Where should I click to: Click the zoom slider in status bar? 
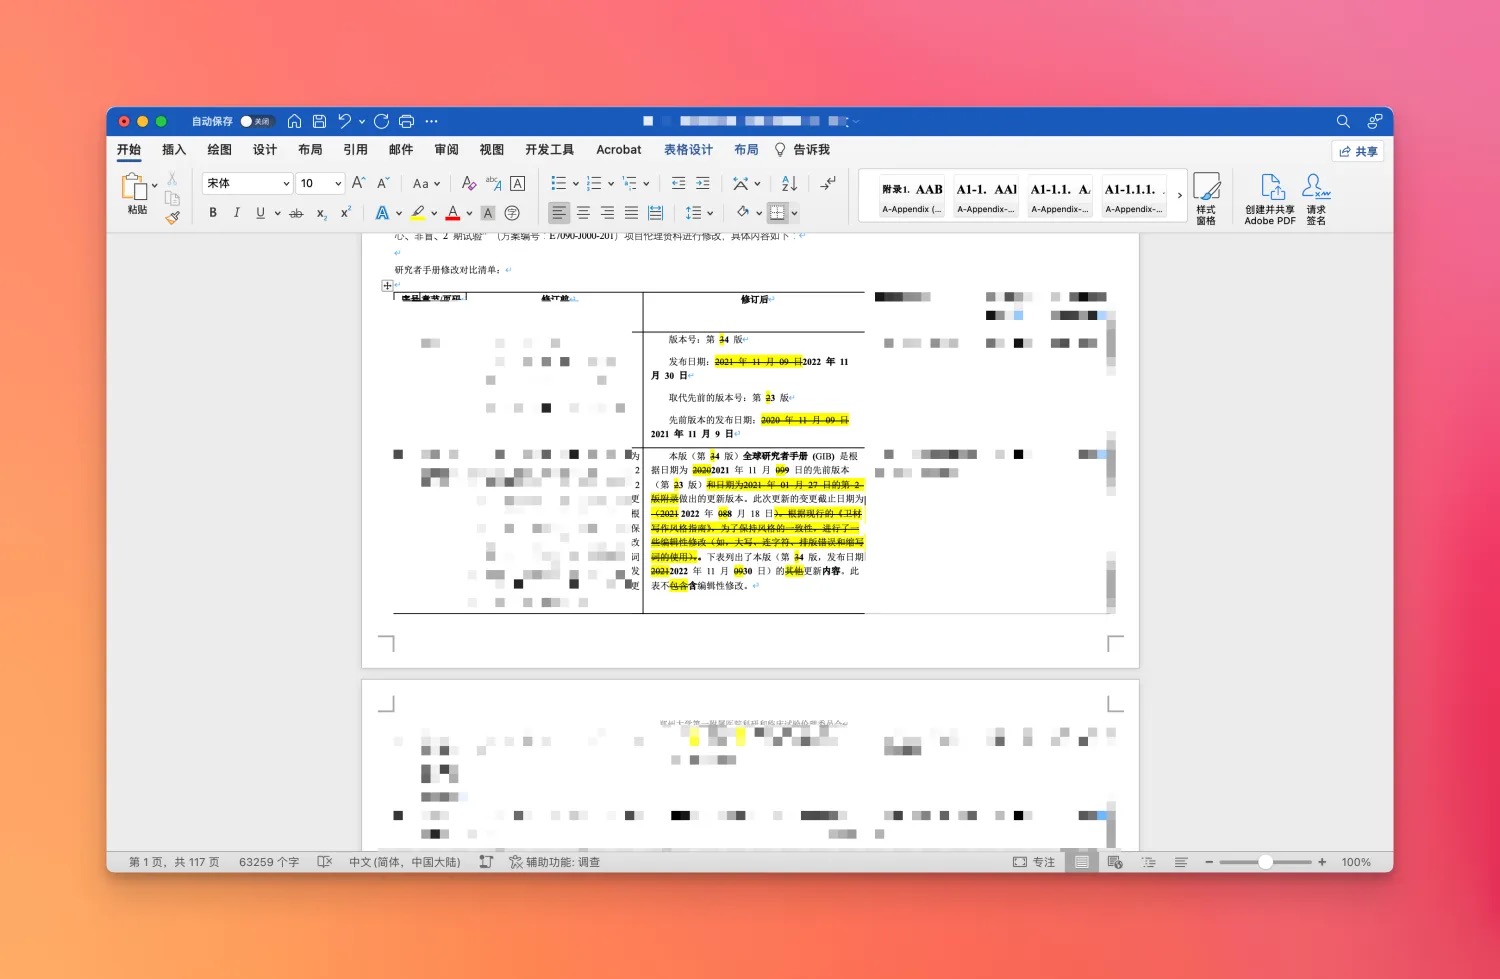click(1265, 862)
